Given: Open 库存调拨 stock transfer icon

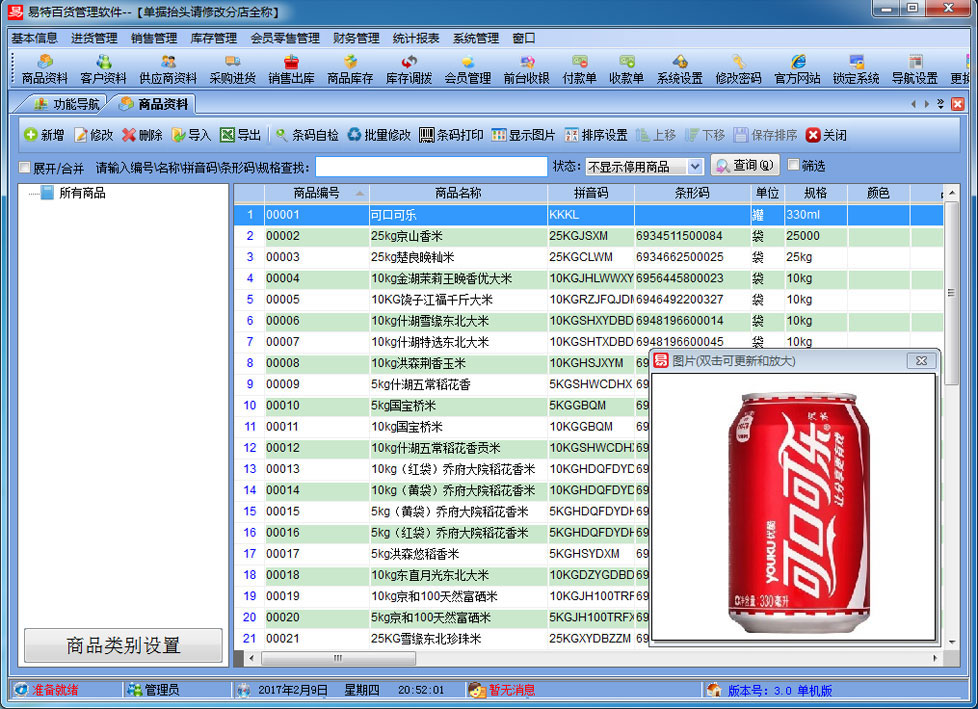Looking at the screenshot, I should coord(409,69).
